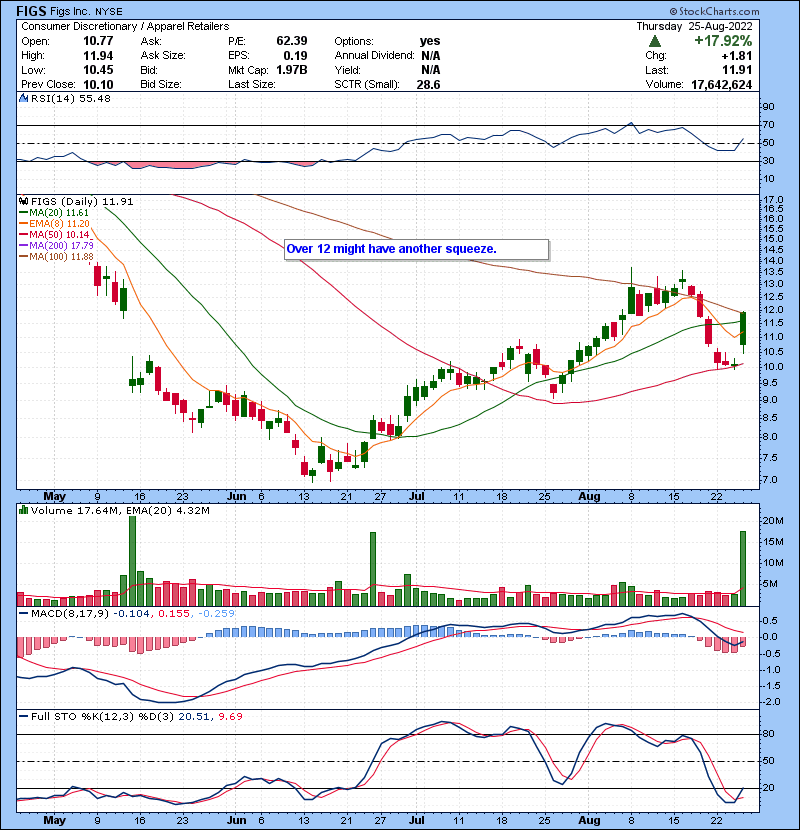Click the +17.92% percent change value
This screenshot has width=800, height=830.
(723, 41)
